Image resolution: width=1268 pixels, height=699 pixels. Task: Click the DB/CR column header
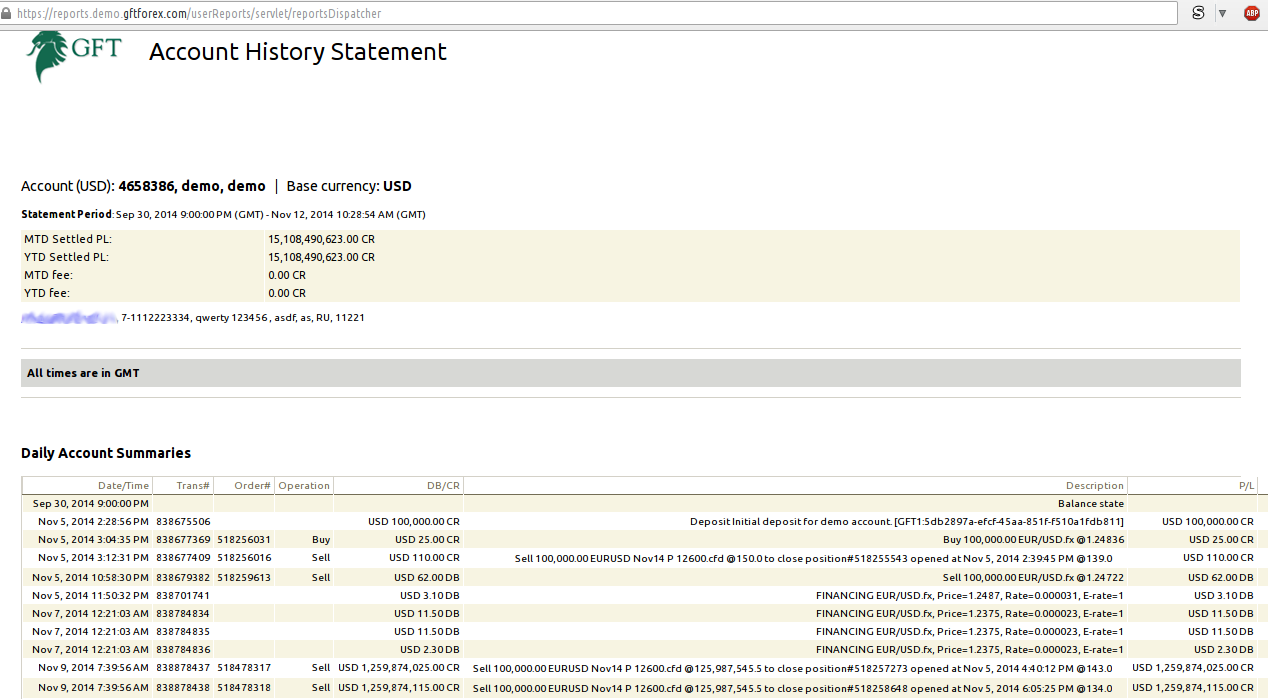(443, 486)
